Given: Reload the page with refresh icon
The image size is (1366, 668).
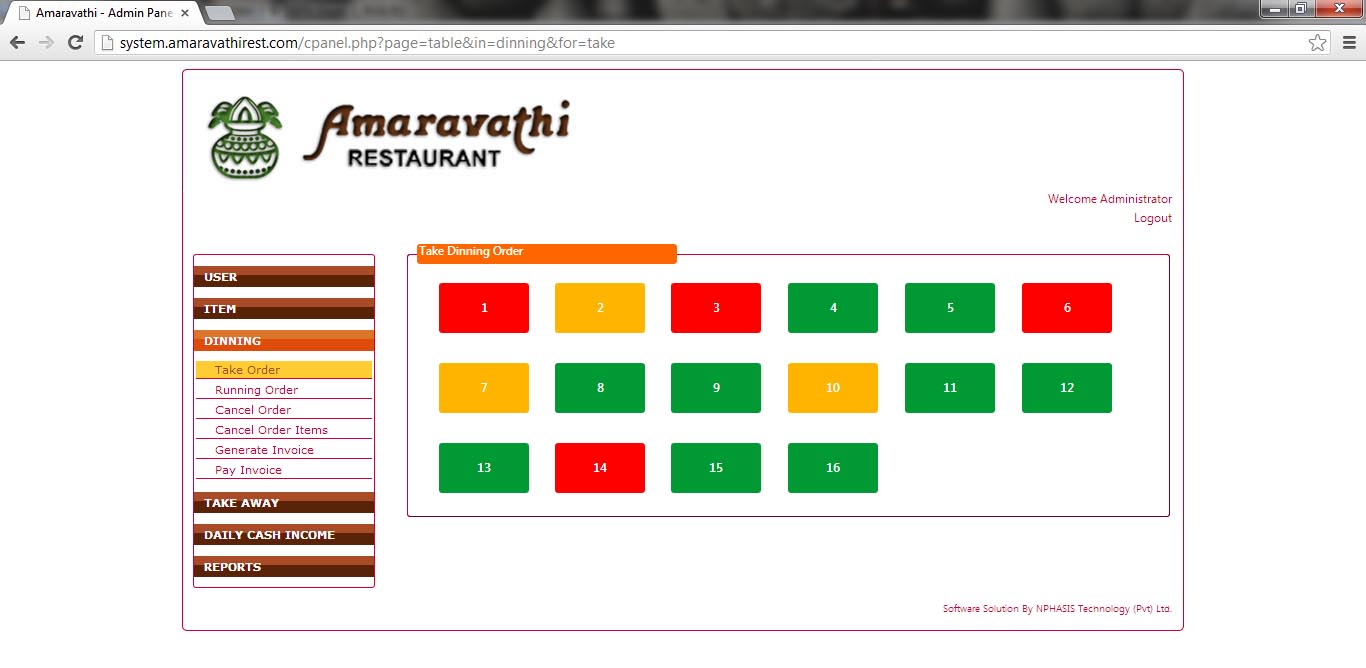Looking at the screenshot, I should 74,43.
